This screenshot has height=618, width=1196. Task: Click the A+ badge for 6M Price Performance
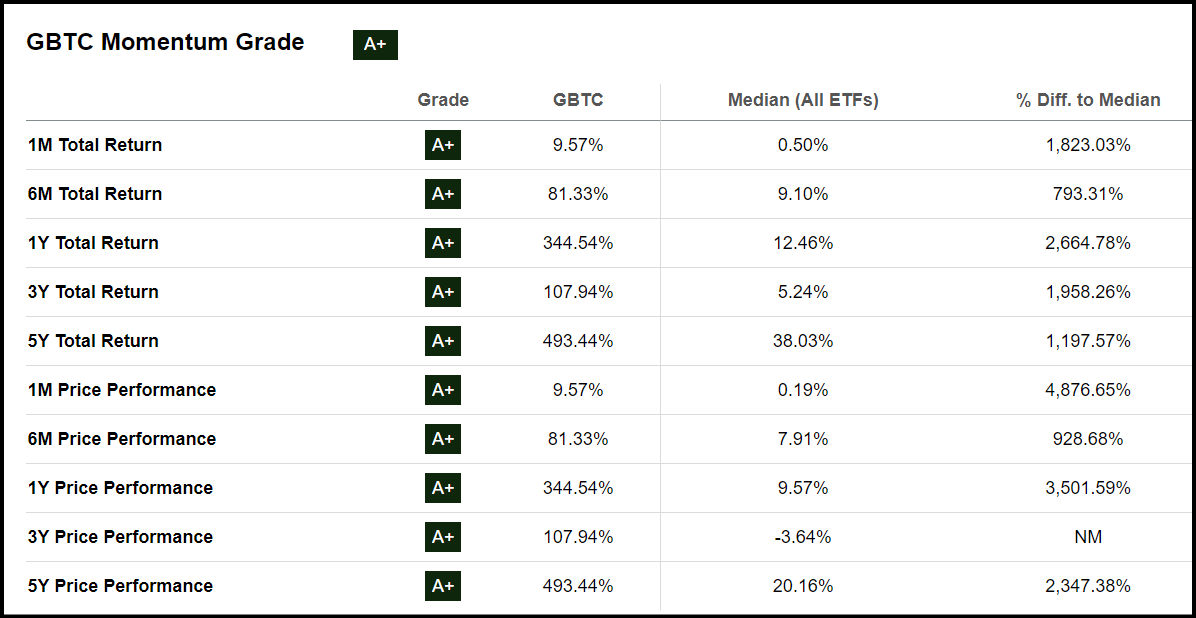pos(443,439)
